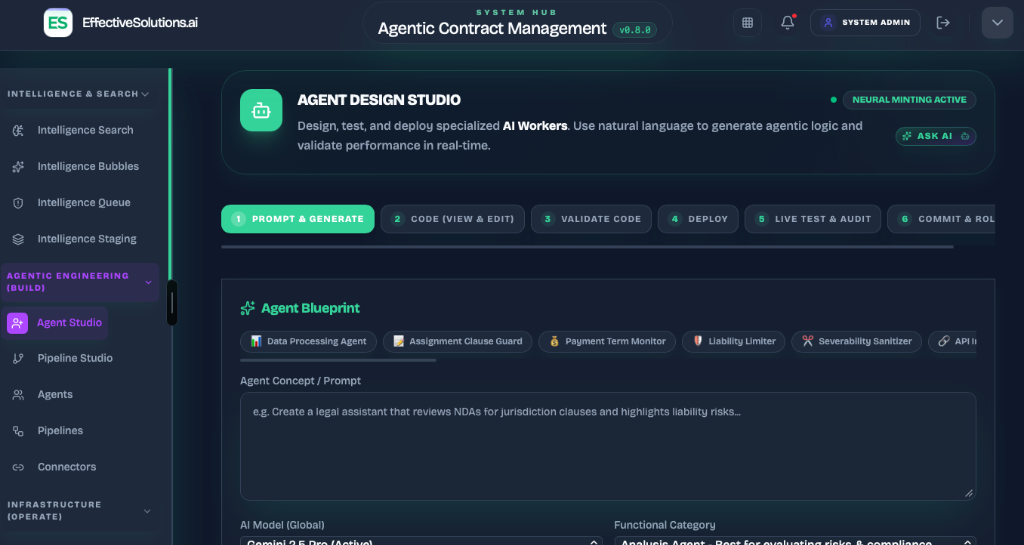Open the System Admin user menu

865,23
